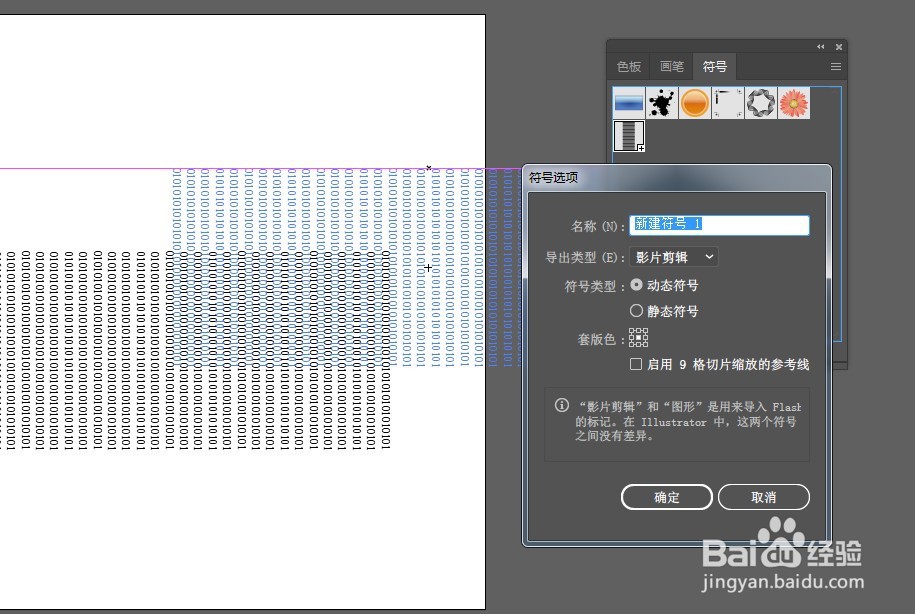Switch to the 画笔 tab
Screen dimensions: 915x614
(671, 66)
